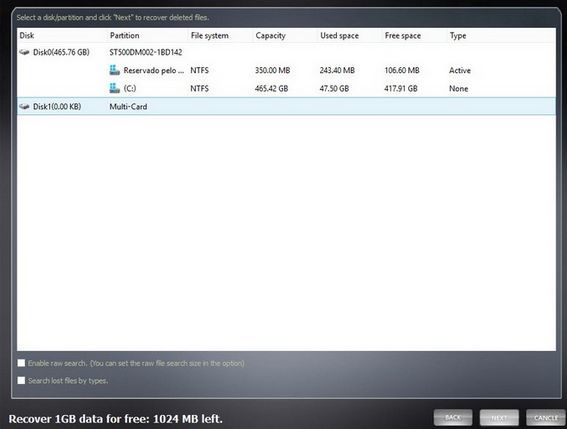Return to the previous screen with BACK
The height and width of the screenshot is (429, 567).
(453, 418)
